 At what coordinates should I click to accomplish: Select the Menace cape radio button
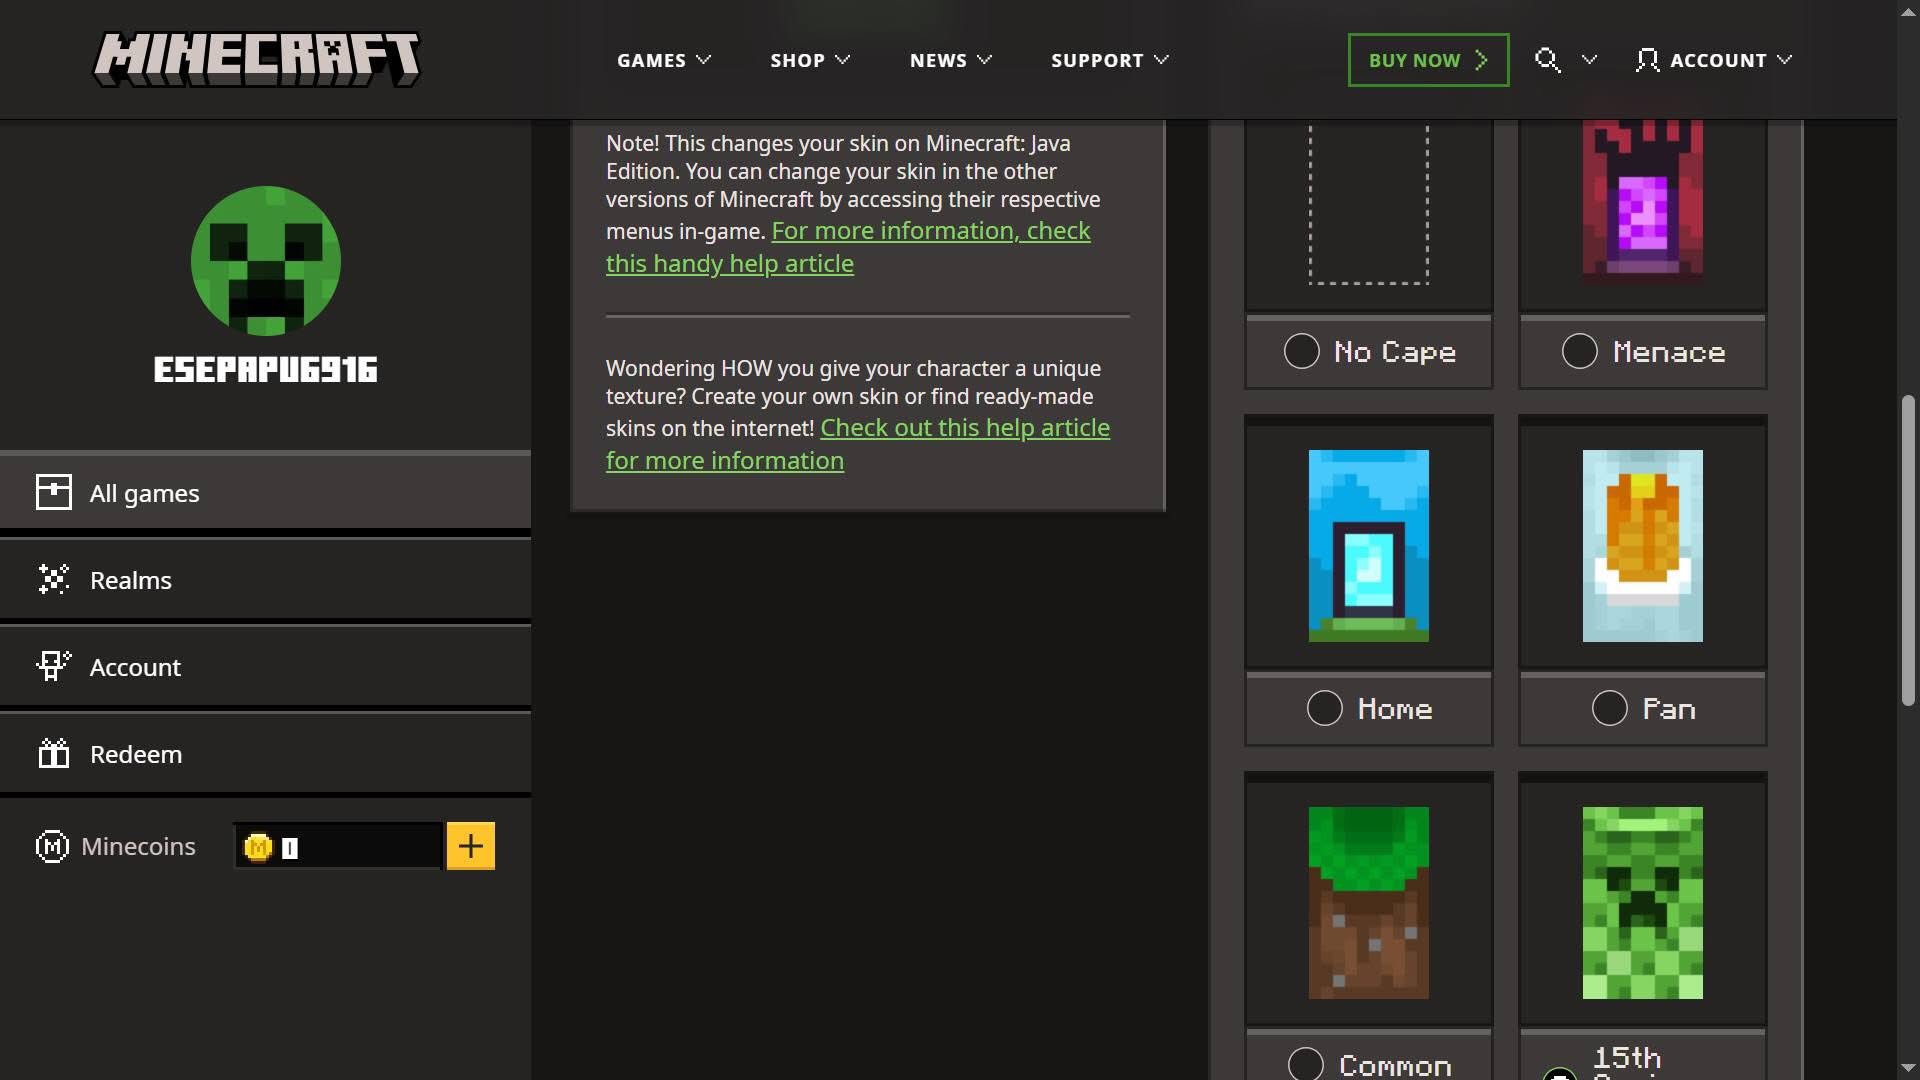pyautogui.click(x=1580, y=351)
